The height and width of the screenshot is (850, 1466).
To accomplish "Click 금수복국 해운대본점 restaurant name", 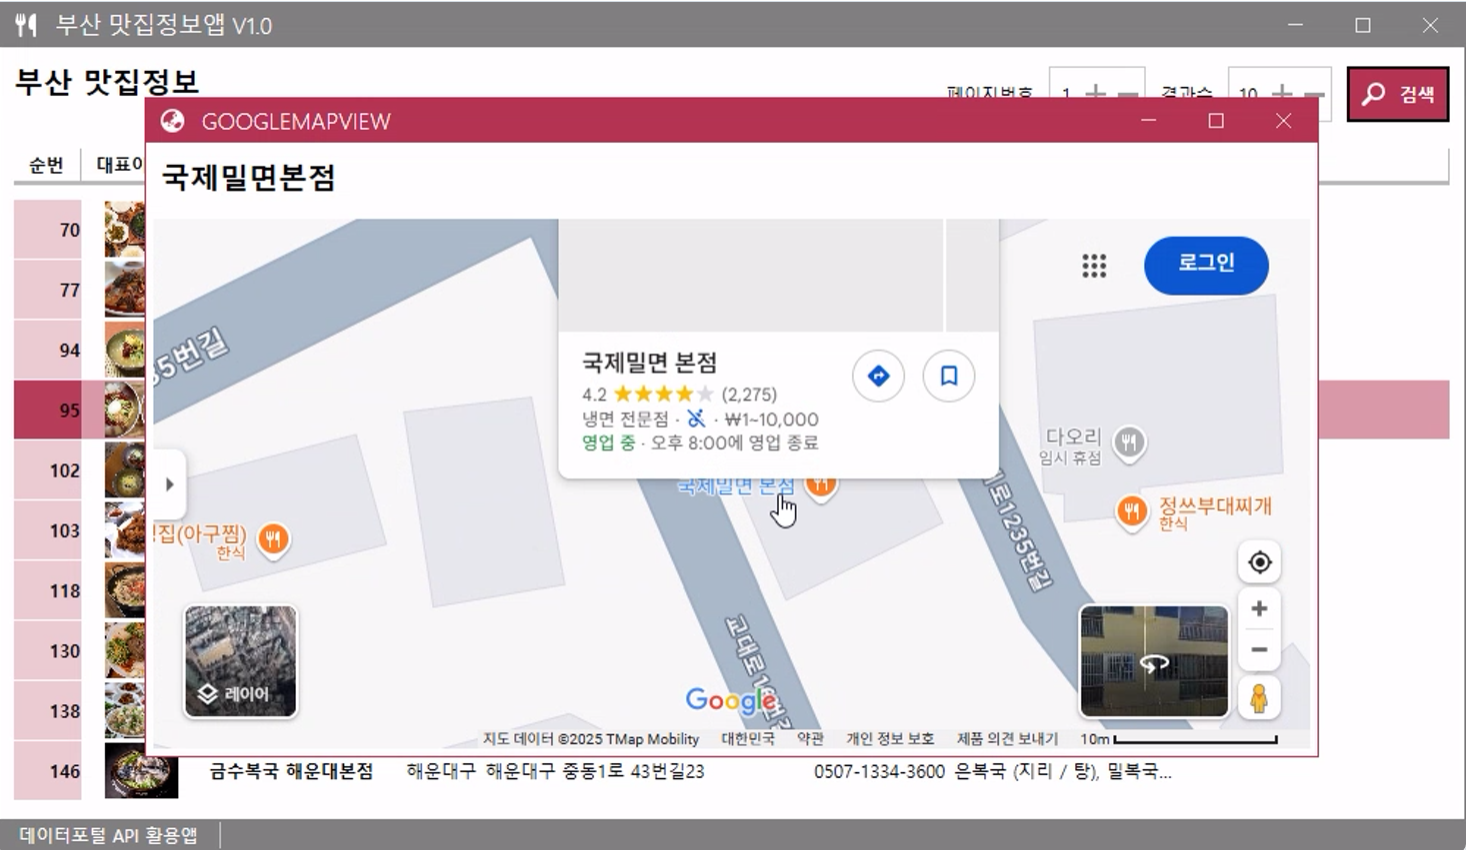I will tap(291, 771).
